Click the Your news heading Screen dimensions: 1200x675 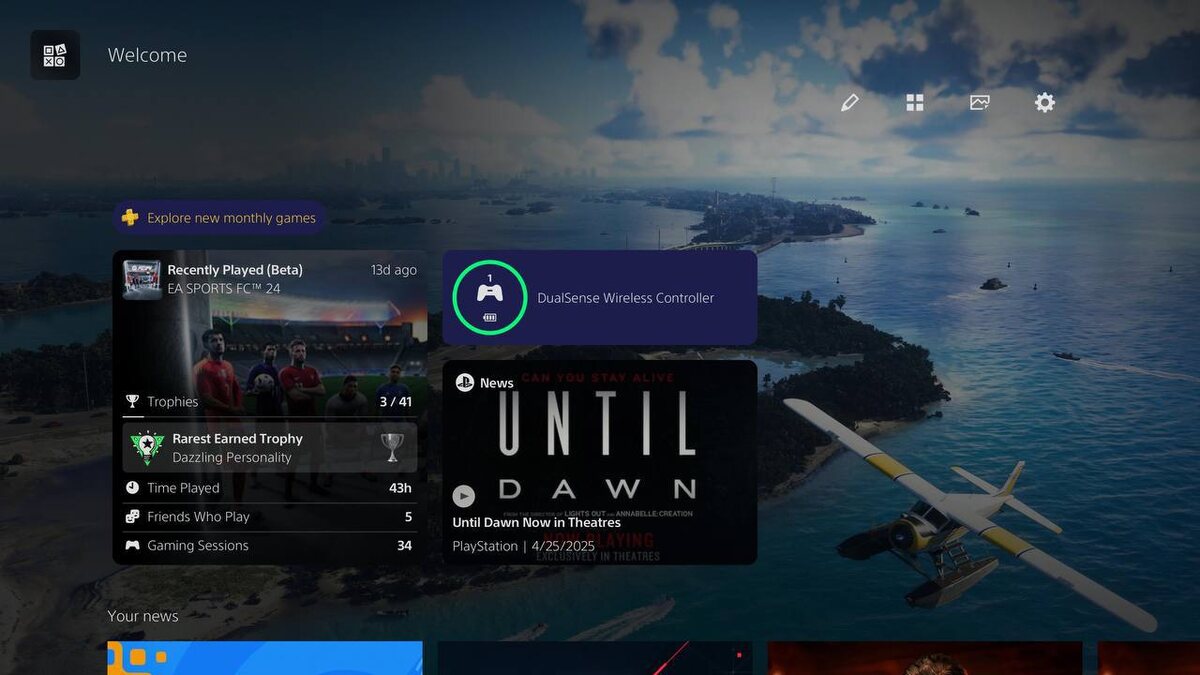pos(143,616)
